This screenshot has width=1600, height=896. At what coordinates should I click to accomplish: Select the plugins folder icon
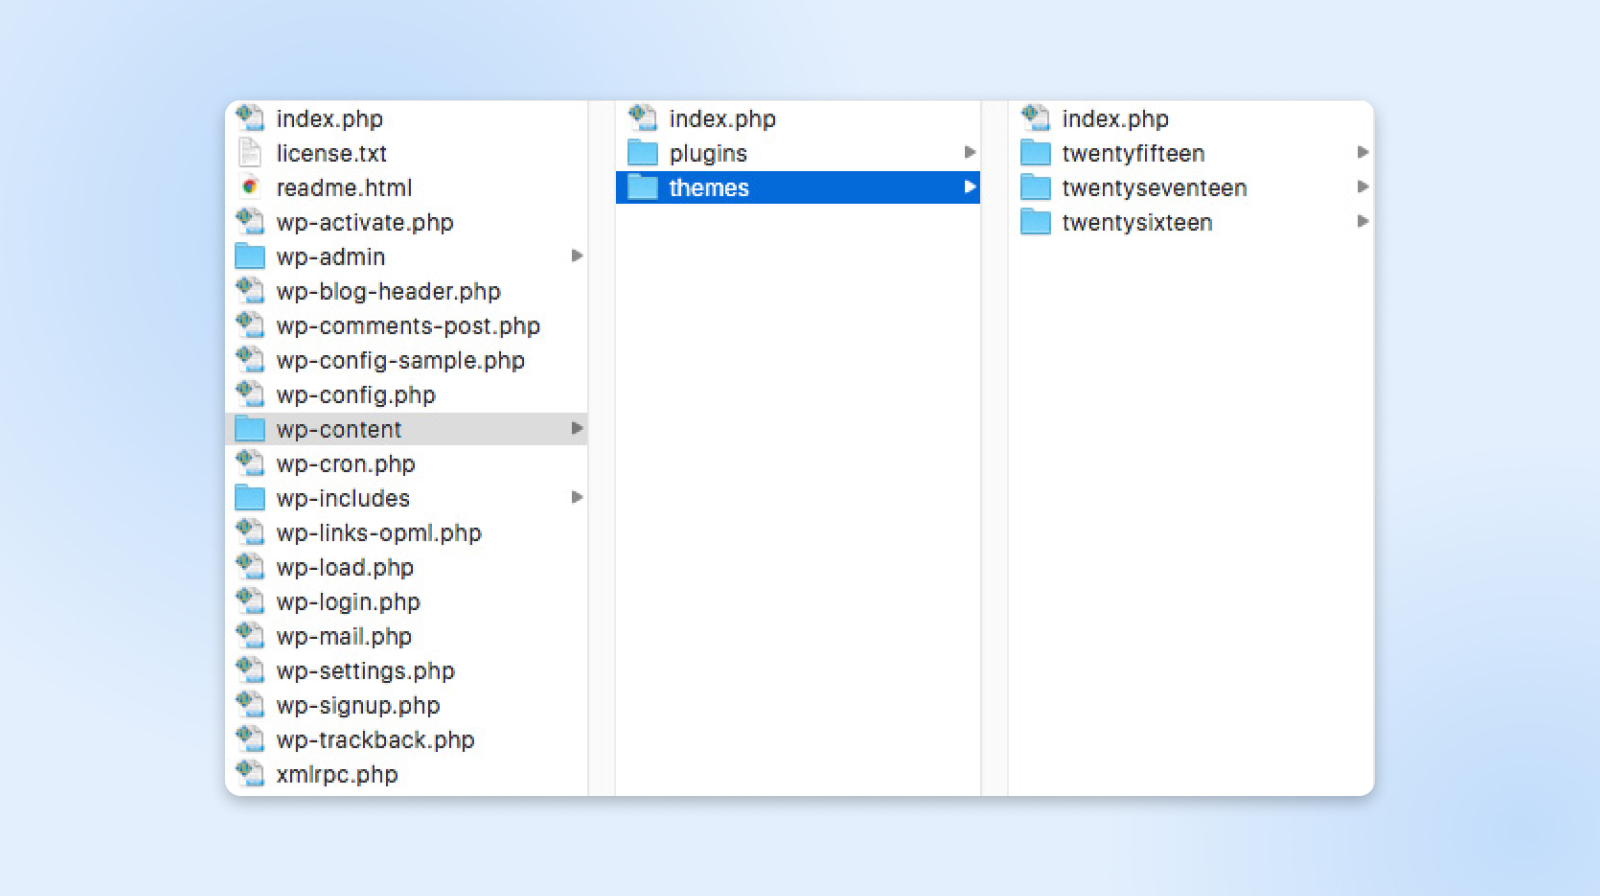pyautogui.click(x=642, y=153)
